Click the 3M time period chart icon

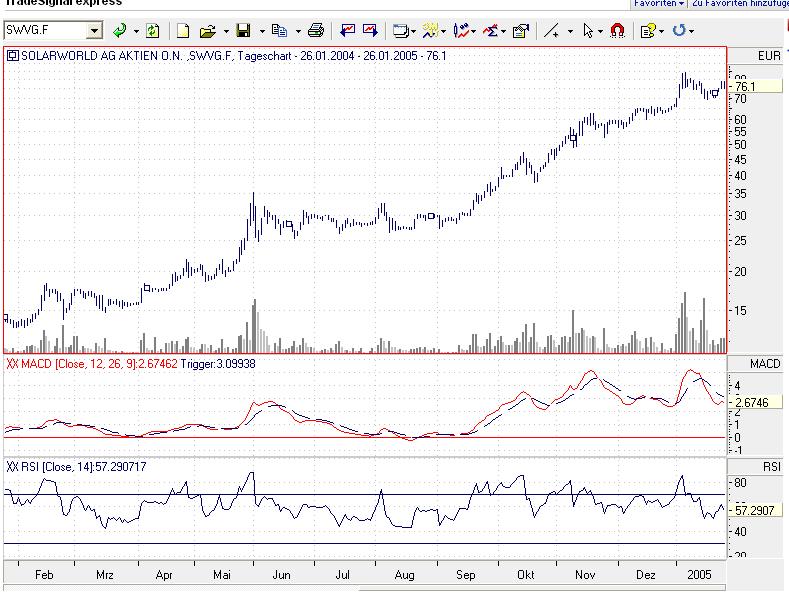click(431, 31)
